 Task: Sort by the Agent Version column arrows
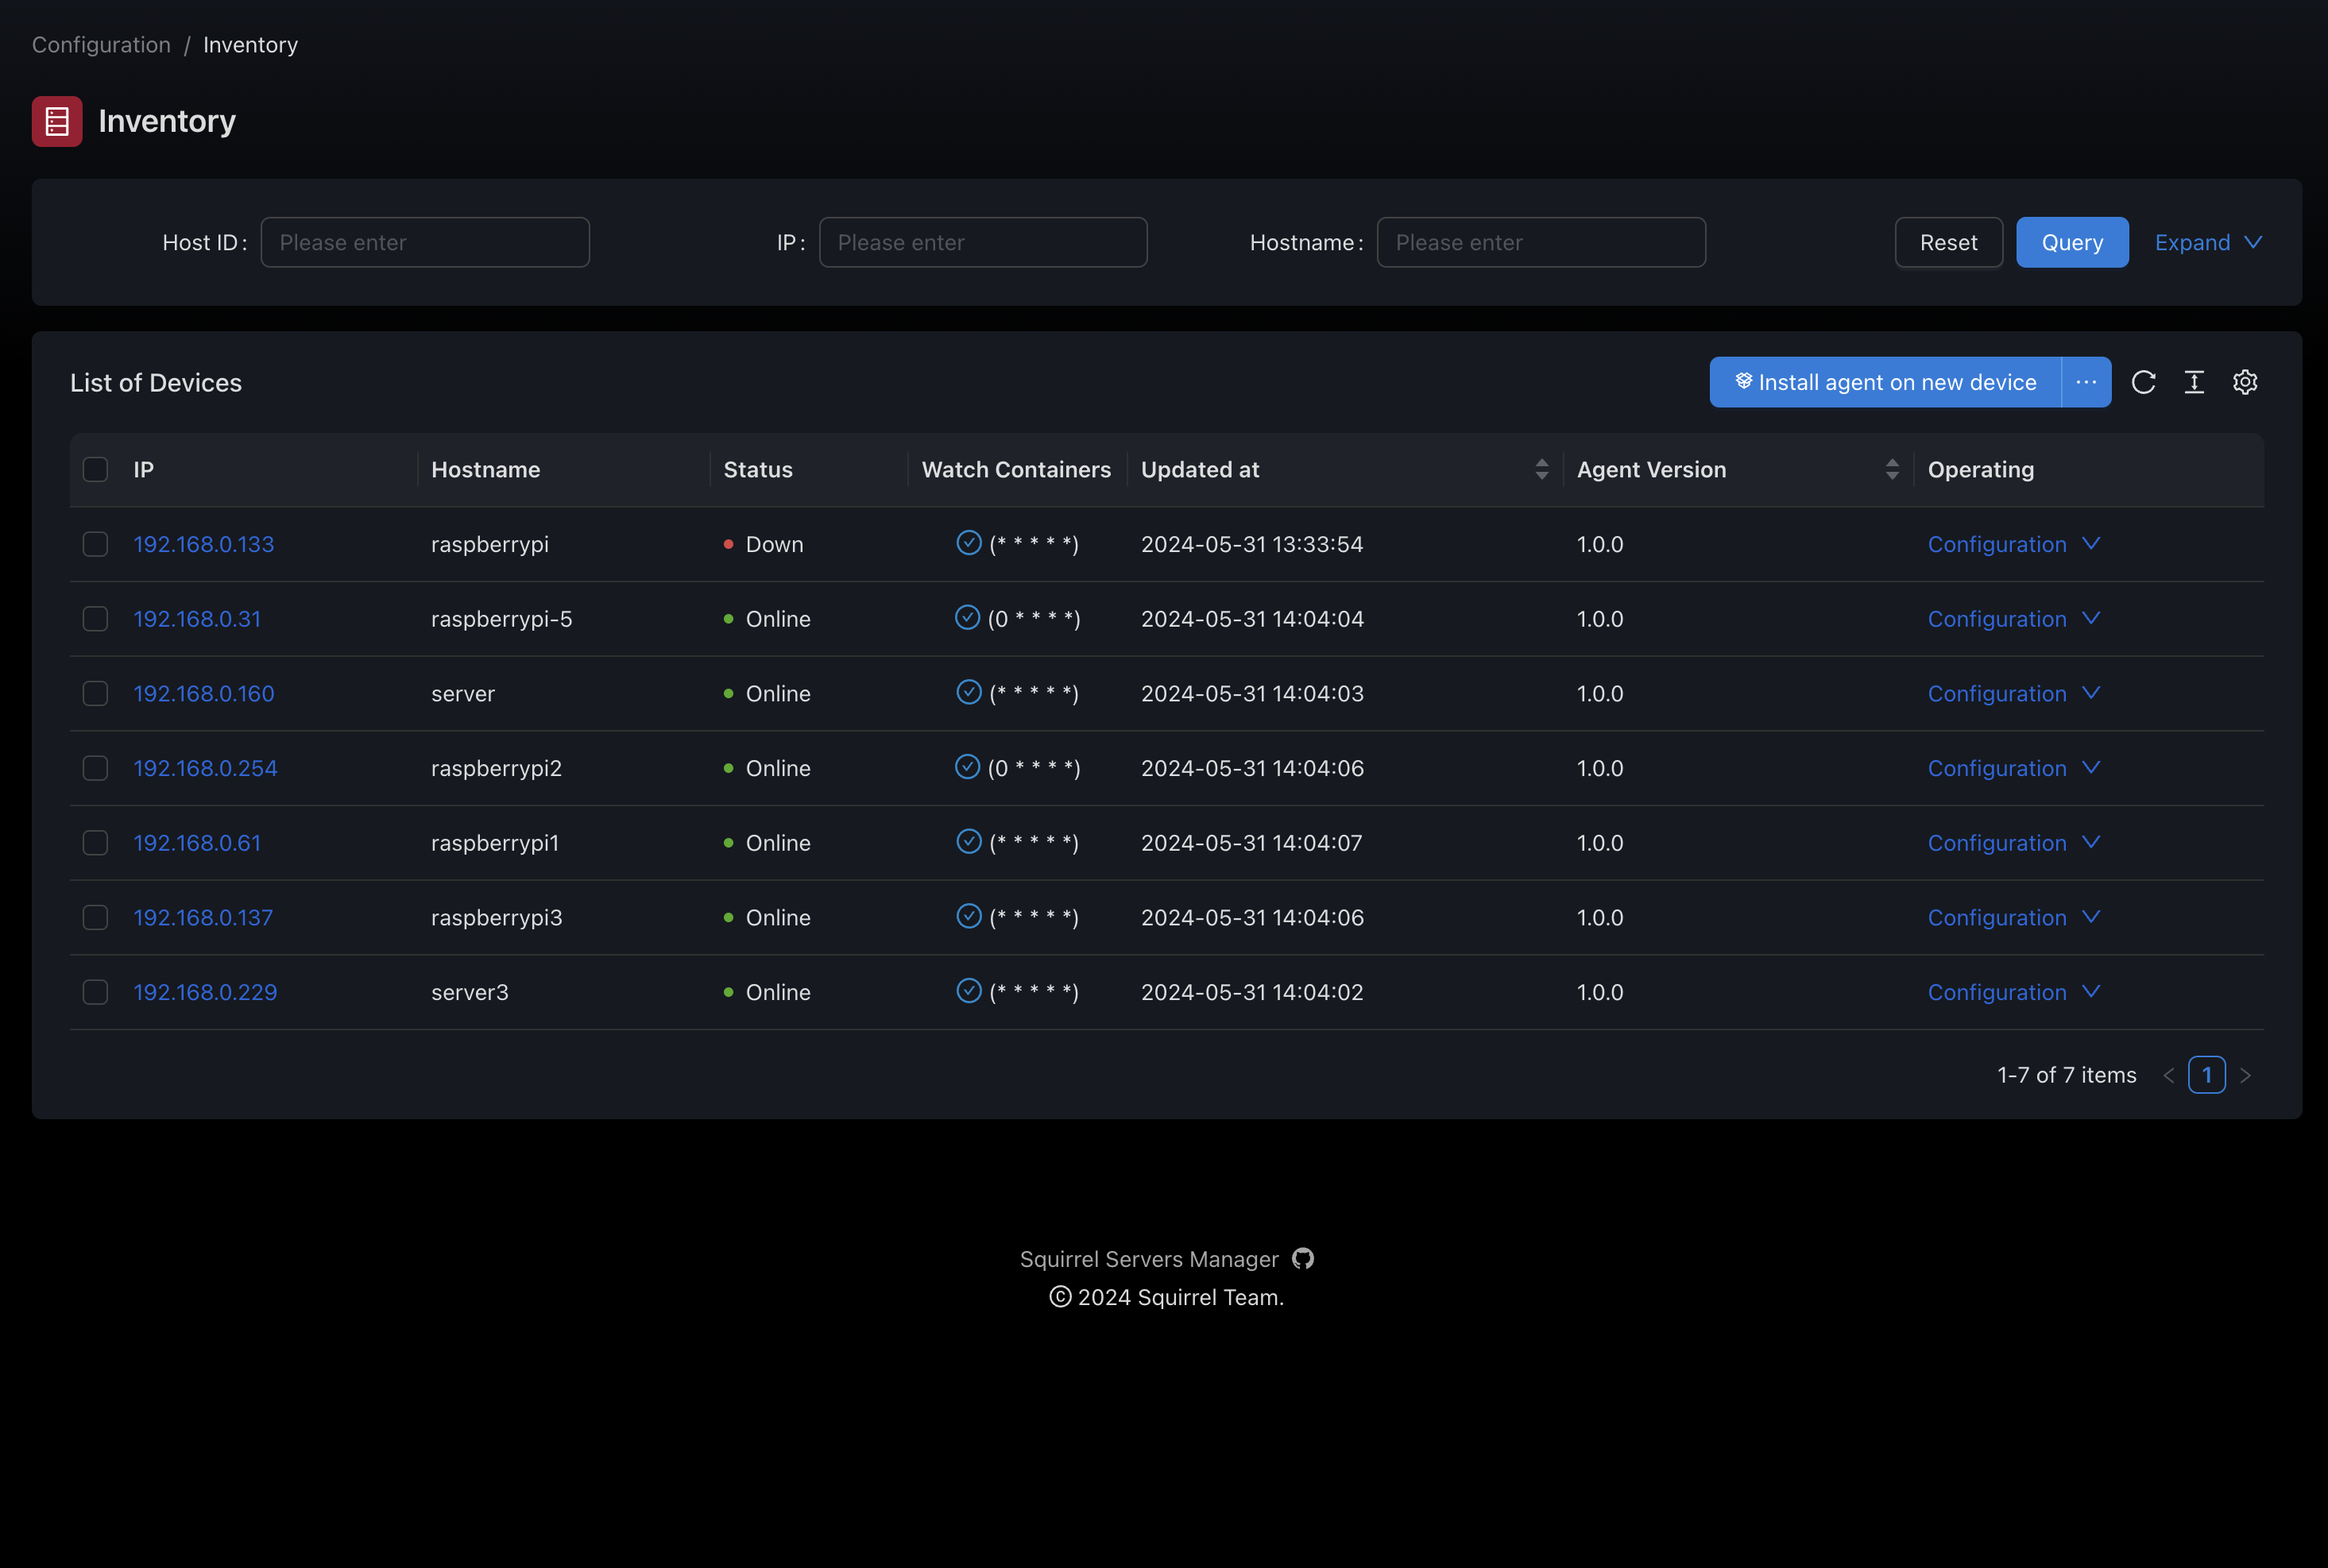[1891, 469]
